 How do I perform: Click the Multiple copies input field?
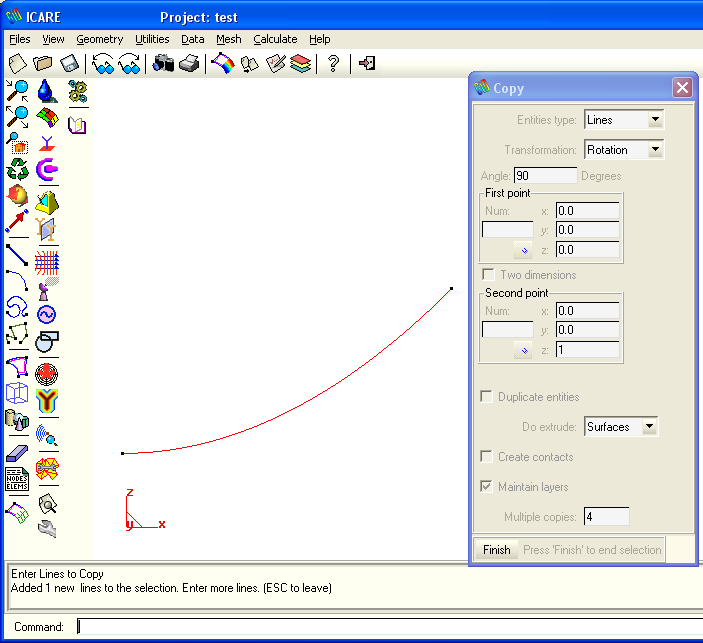[606, 517]
